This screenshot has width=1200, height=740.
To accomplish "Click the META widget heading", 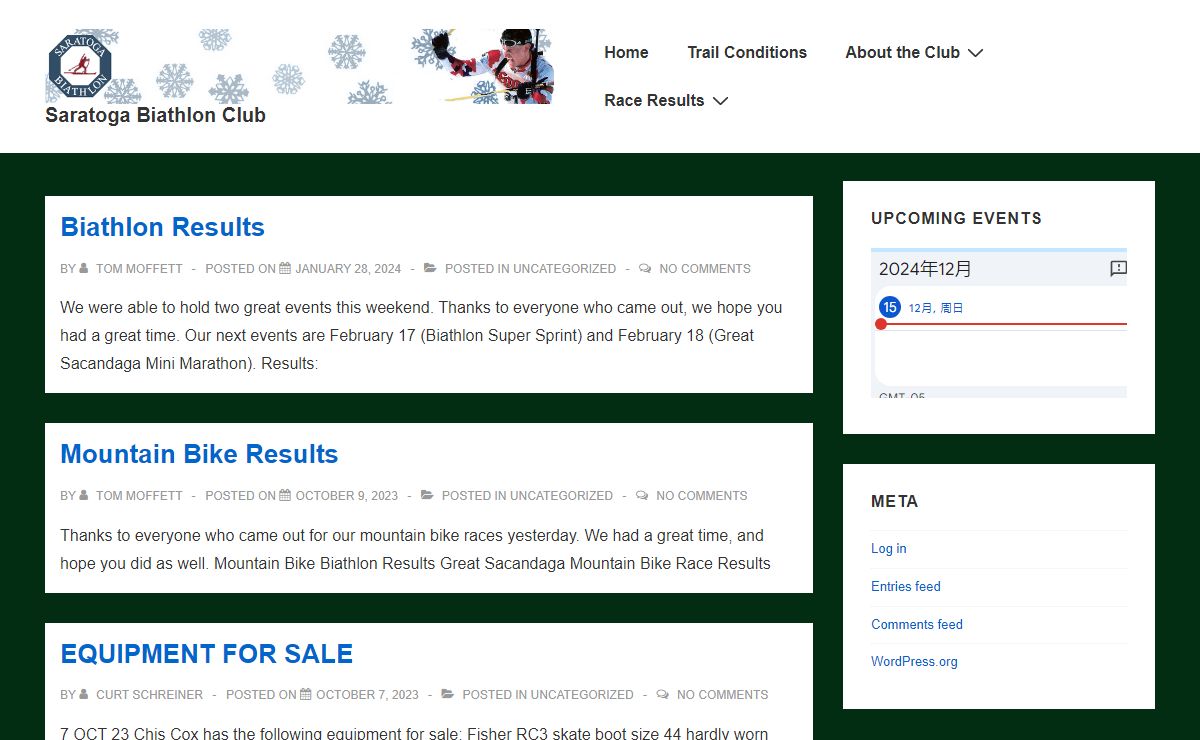I will coord(894,501).
